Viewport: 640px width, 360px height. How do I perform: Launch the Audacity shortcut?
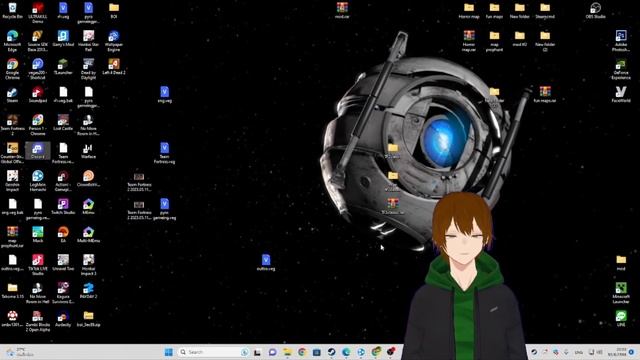click(63, 318)
